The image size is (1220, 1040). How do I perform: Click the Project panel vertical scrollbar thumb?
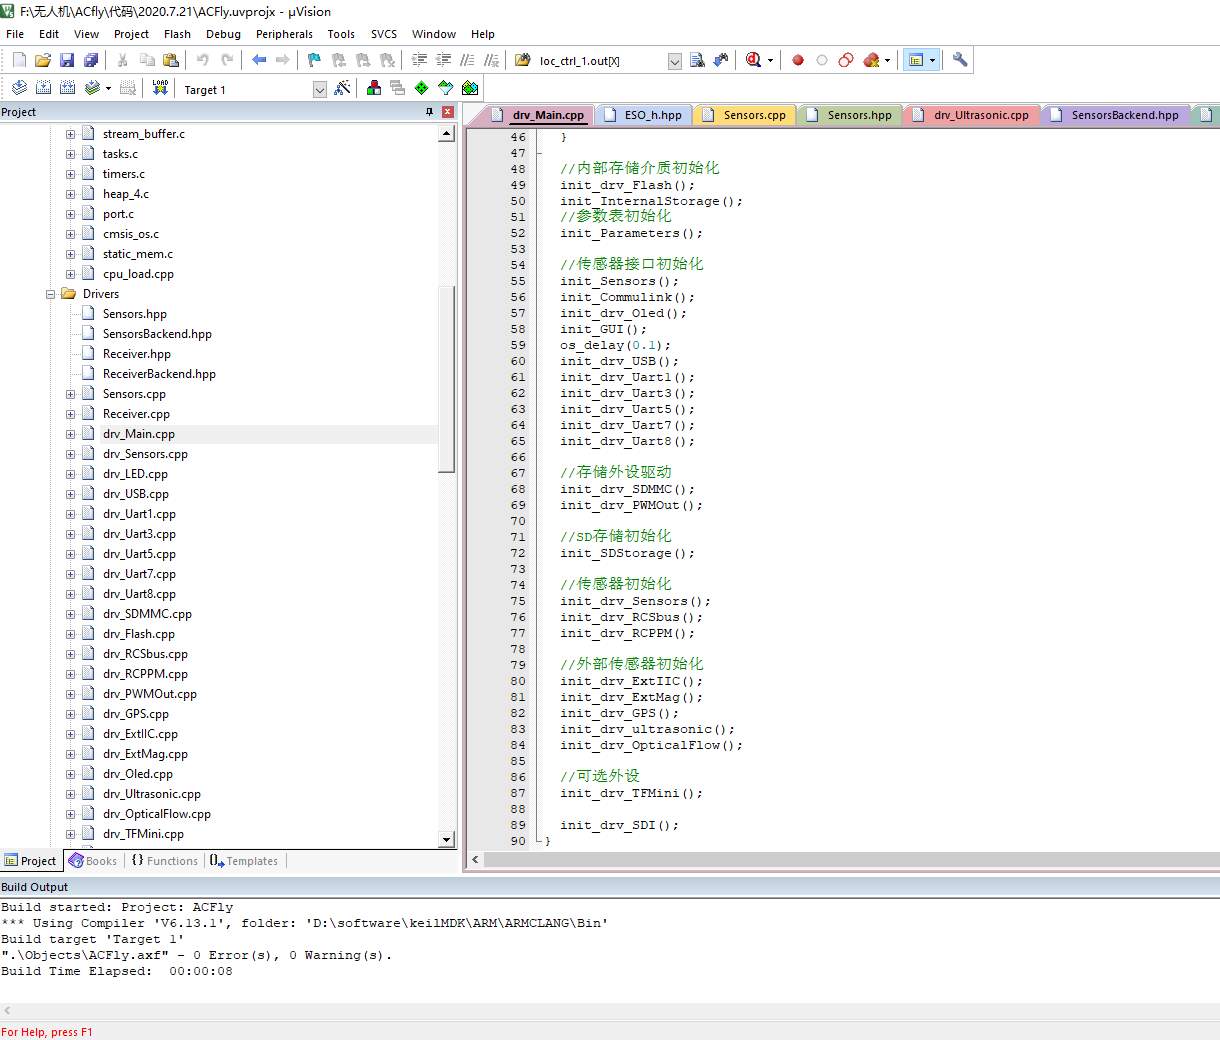click(x=447, y=380)
